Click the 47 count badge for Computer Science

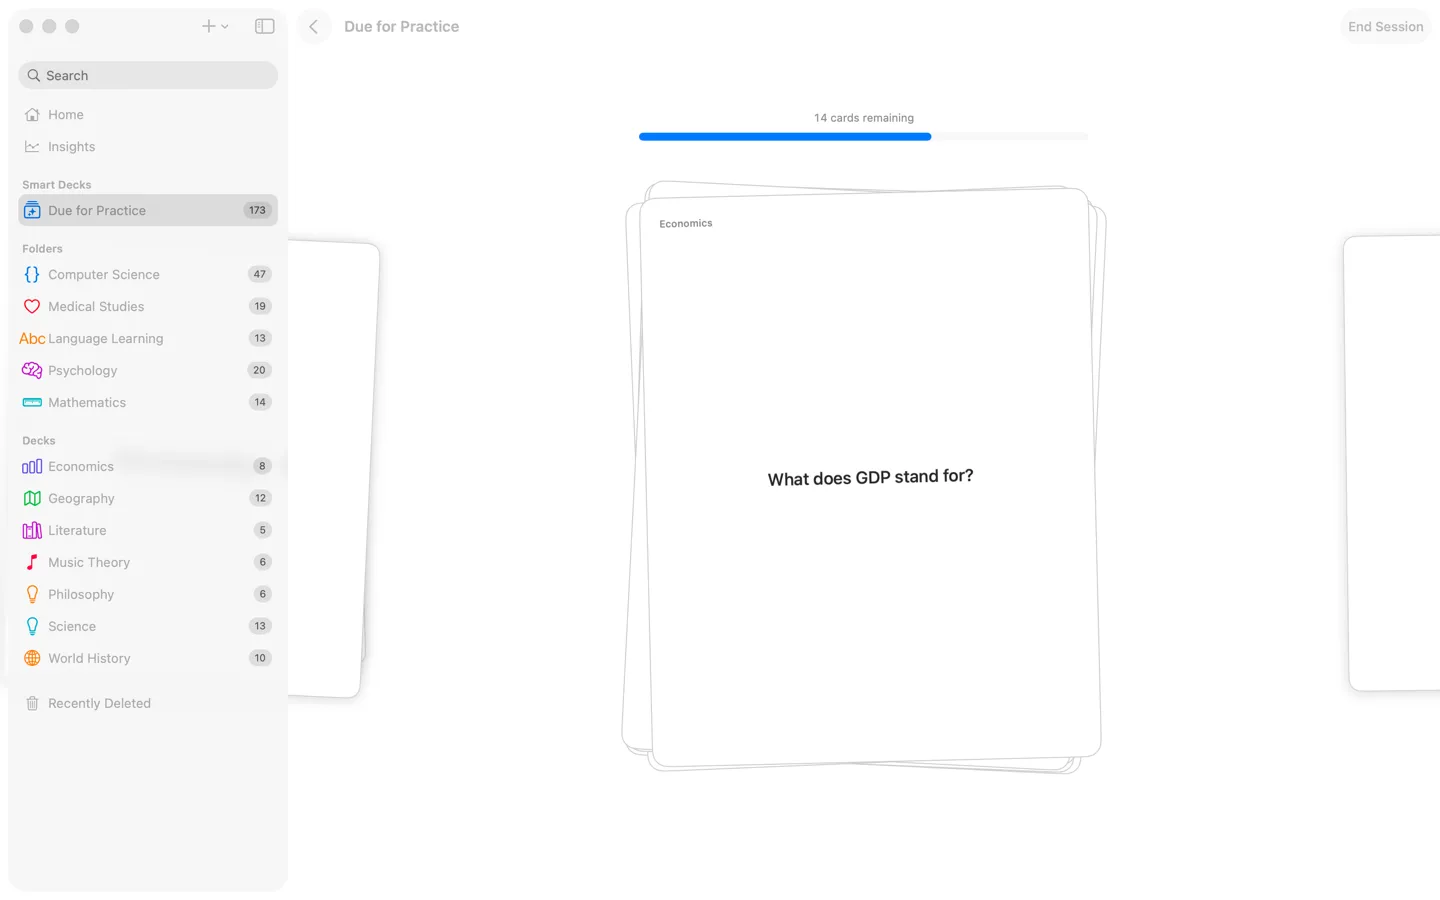(x=260, y=274)
